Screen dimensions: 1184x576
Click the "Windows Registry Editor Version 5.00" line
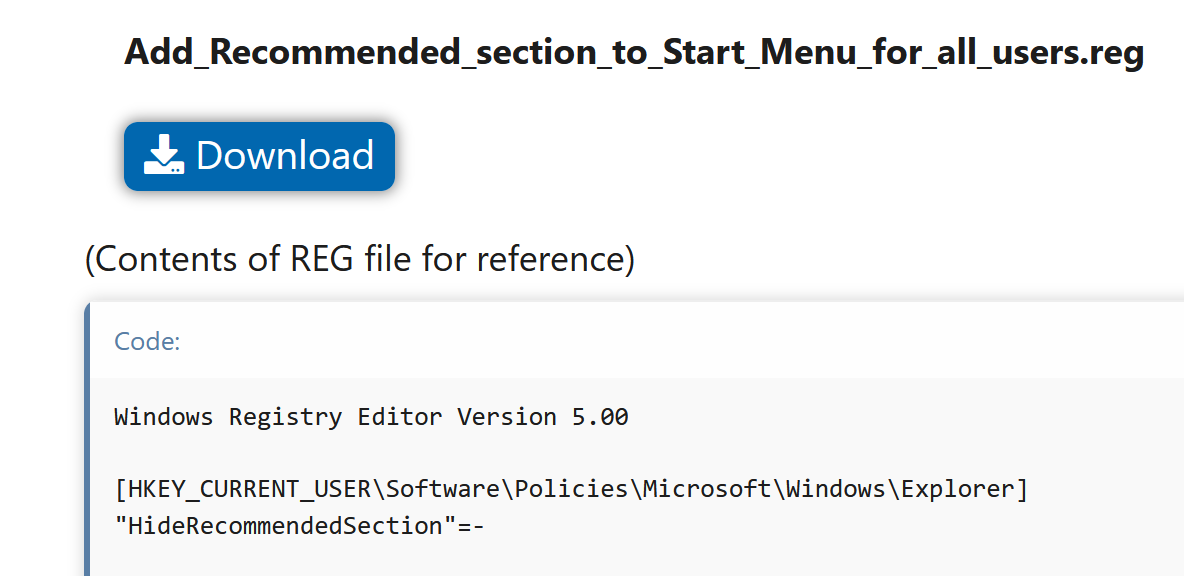pyautogui.click(x=371, y=417)
